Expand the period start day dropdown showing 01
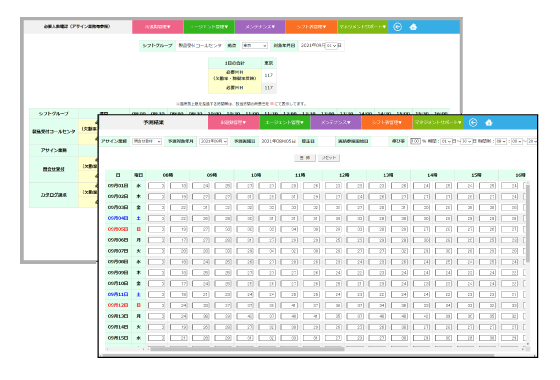This screenshot has width=560, height=380. (446, 141)
